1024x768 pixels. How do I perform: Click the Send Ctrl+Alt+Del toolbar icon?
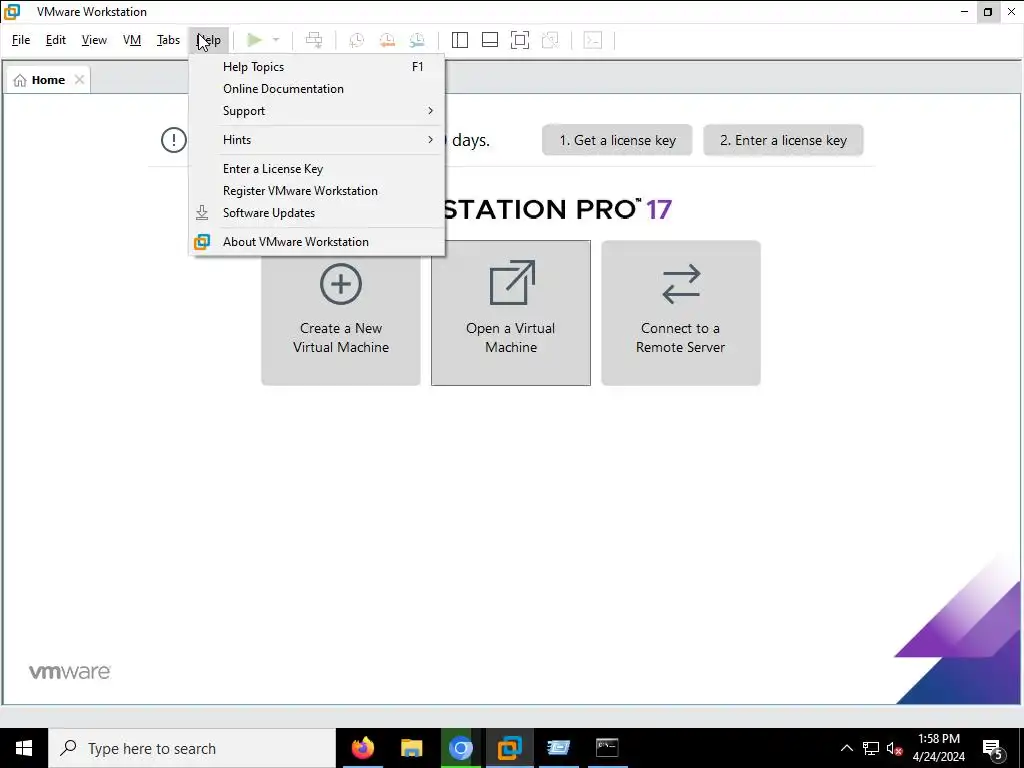[314, 40]
